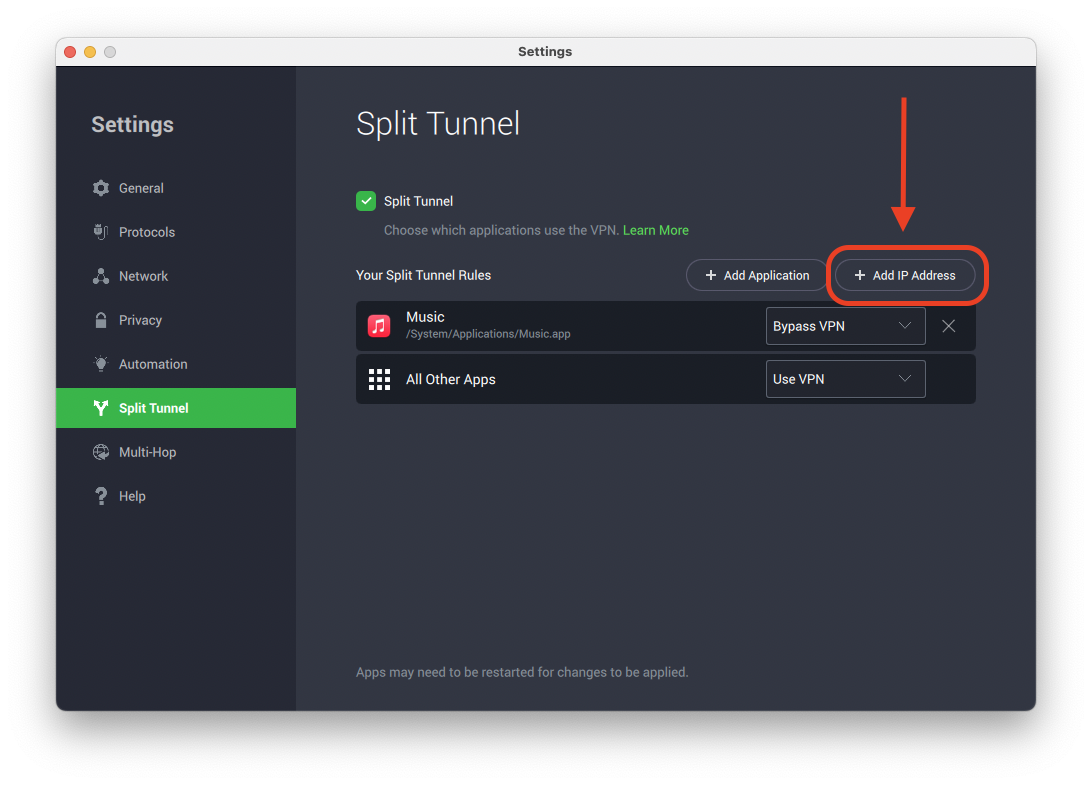Click the Automation lightbulb icon

pyautogui.click(x=101, y=364)
